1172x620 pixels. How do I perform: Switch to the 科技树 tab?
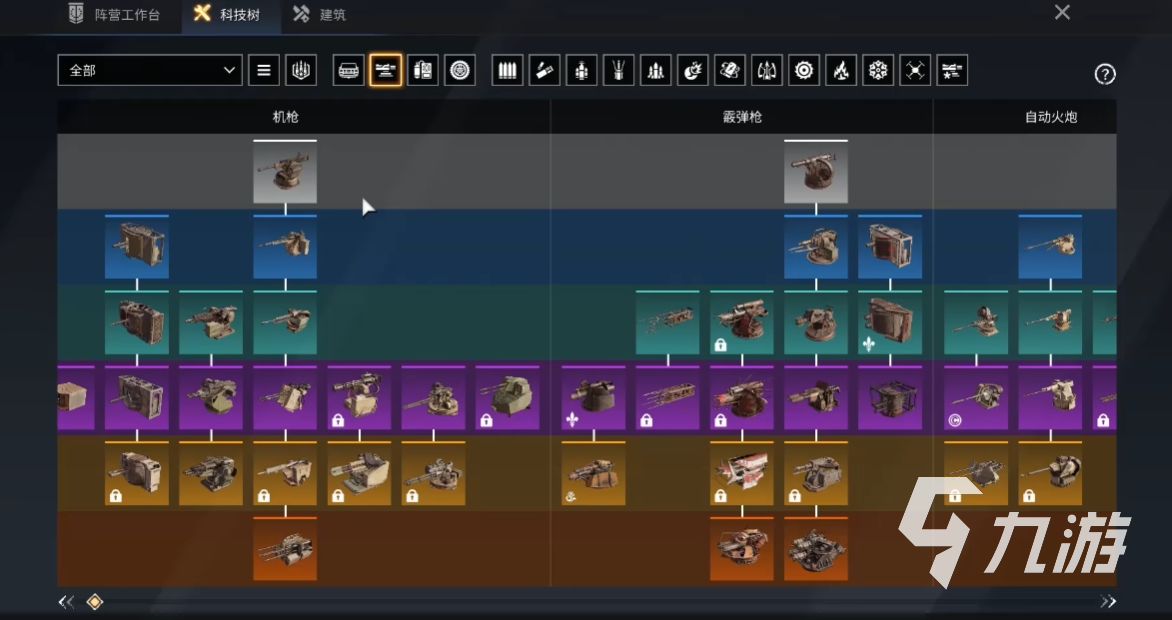pyautogui.click(x=231, y=14)
